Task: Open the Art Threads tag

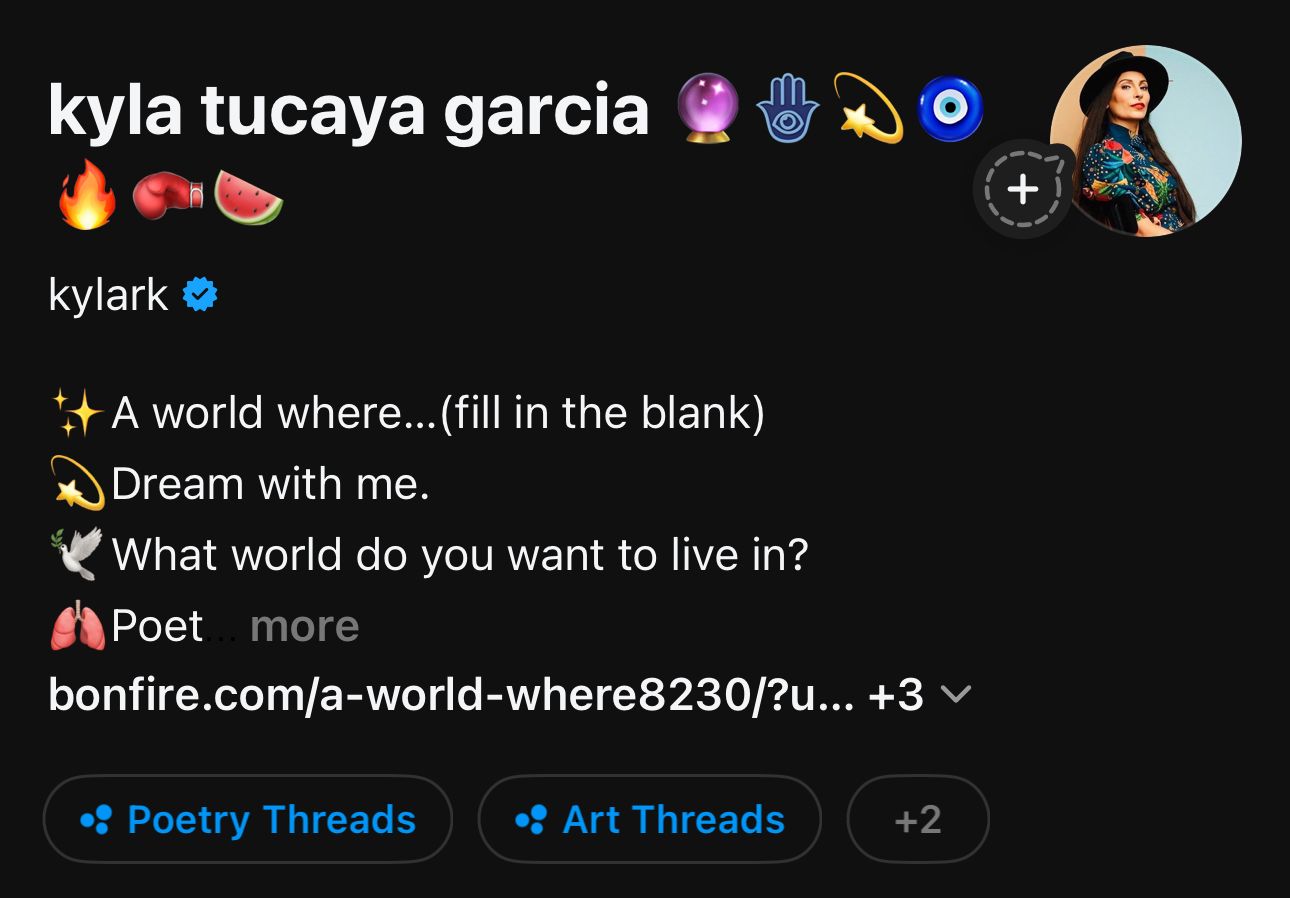Action: (x=650, y=819)
